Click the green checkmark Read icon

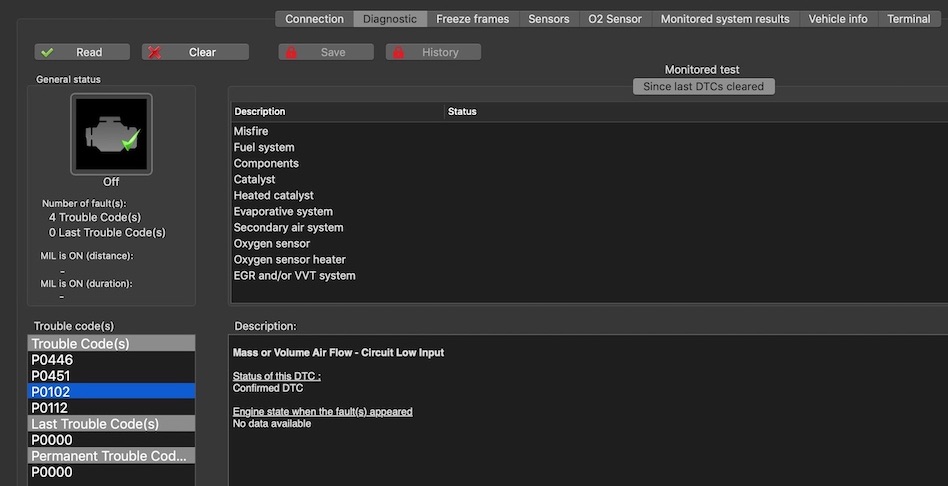(x=47, y=52)
